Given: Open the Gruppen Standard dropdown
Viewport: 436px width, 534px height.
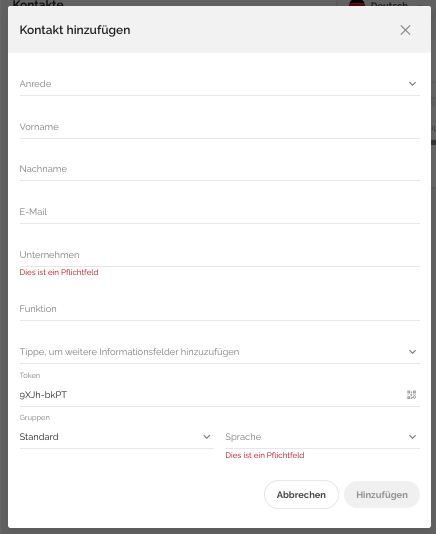Looking at the screenshot, I should click(117, 437).
